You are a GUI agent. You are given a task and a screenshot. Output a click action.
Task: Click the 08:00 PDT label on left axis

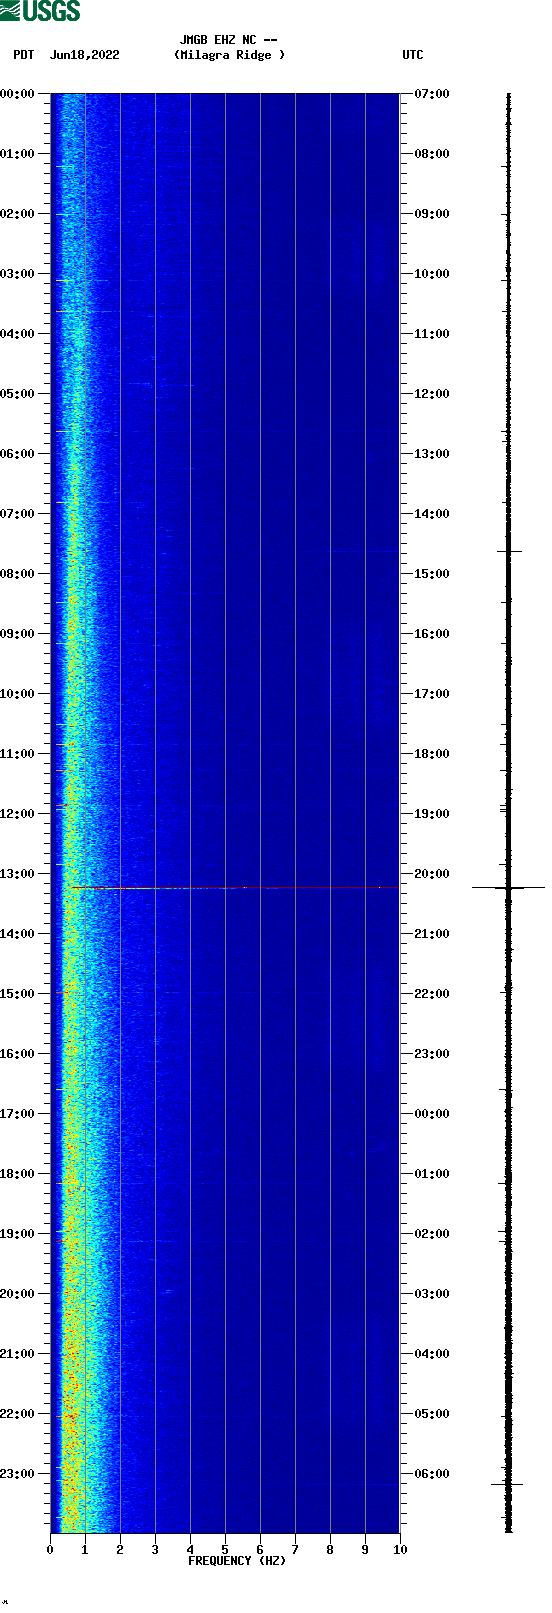point(18,574)
